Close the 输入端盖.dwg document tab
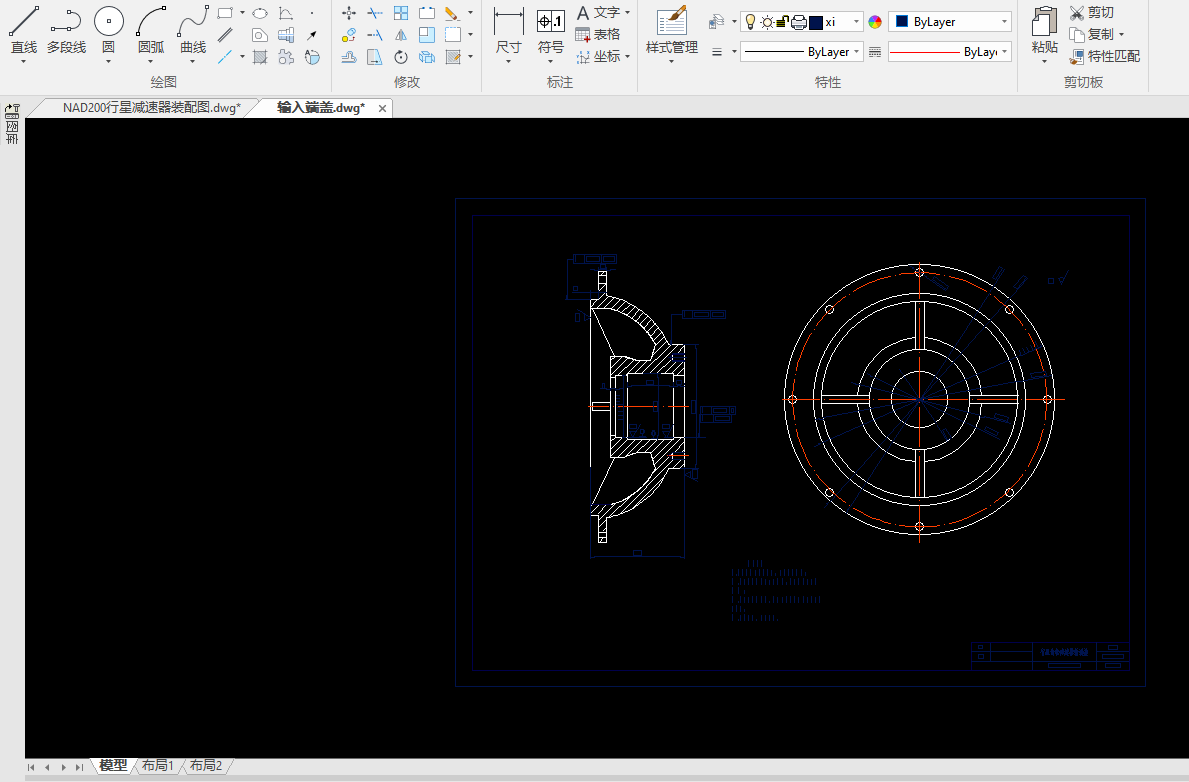Viewport: 1189px width, 782px height. tap(382, 108)
